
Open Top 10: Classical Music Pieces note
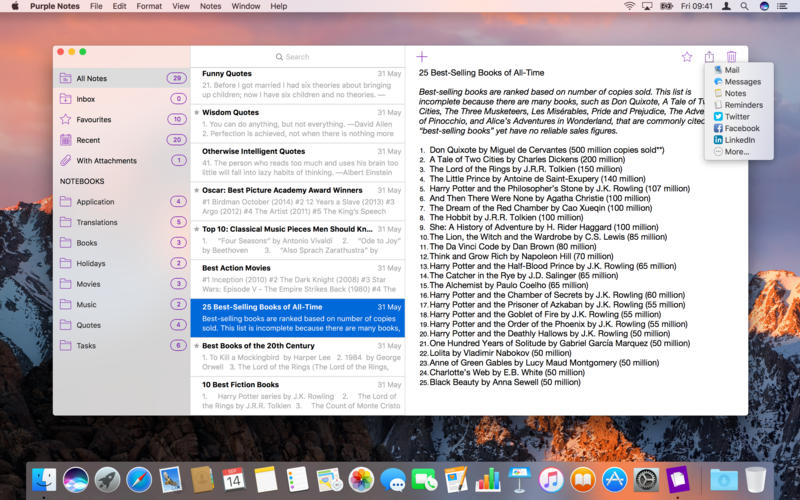click(x=298, y=239)
